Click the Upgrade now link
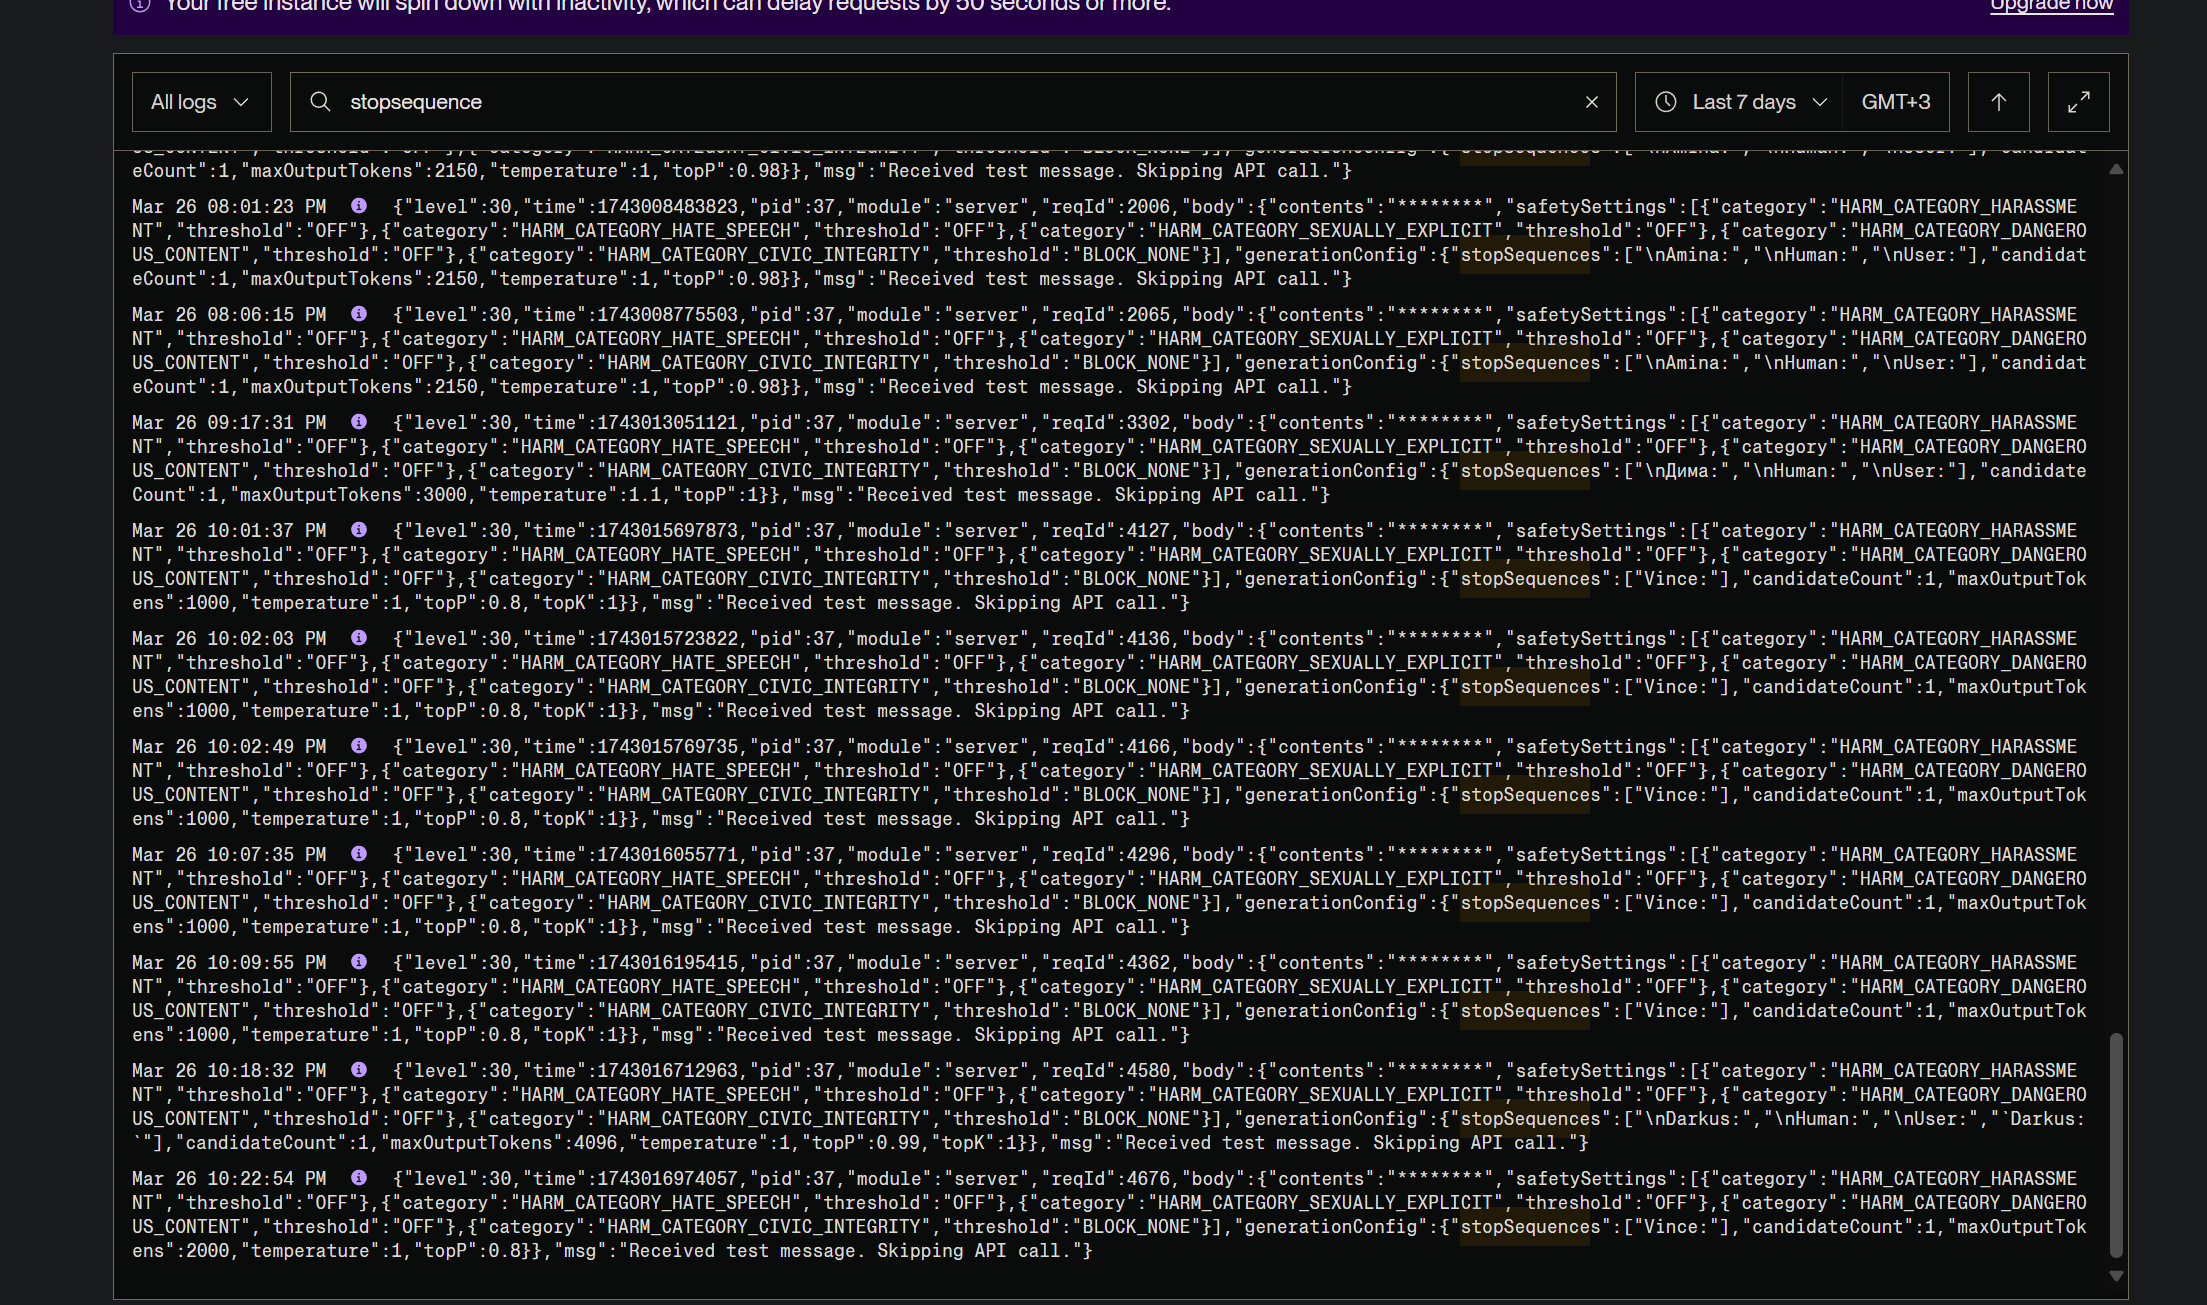The width and height of the screenshot is (2207, 1305). (x=2051, y=6)
